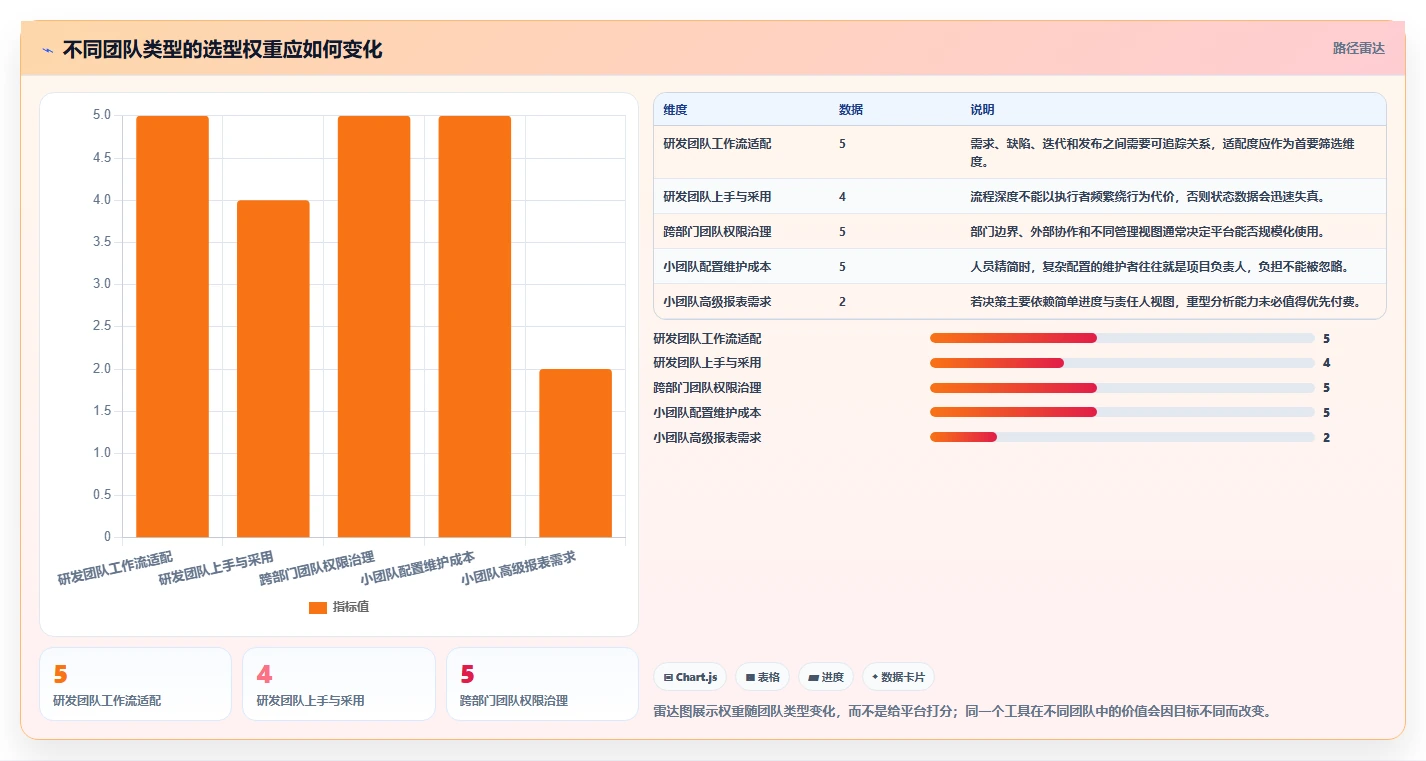Select the chart bar for 研发团队工作流适配
This screenshot has height=761, width=1426.
[x=173, y=326]
